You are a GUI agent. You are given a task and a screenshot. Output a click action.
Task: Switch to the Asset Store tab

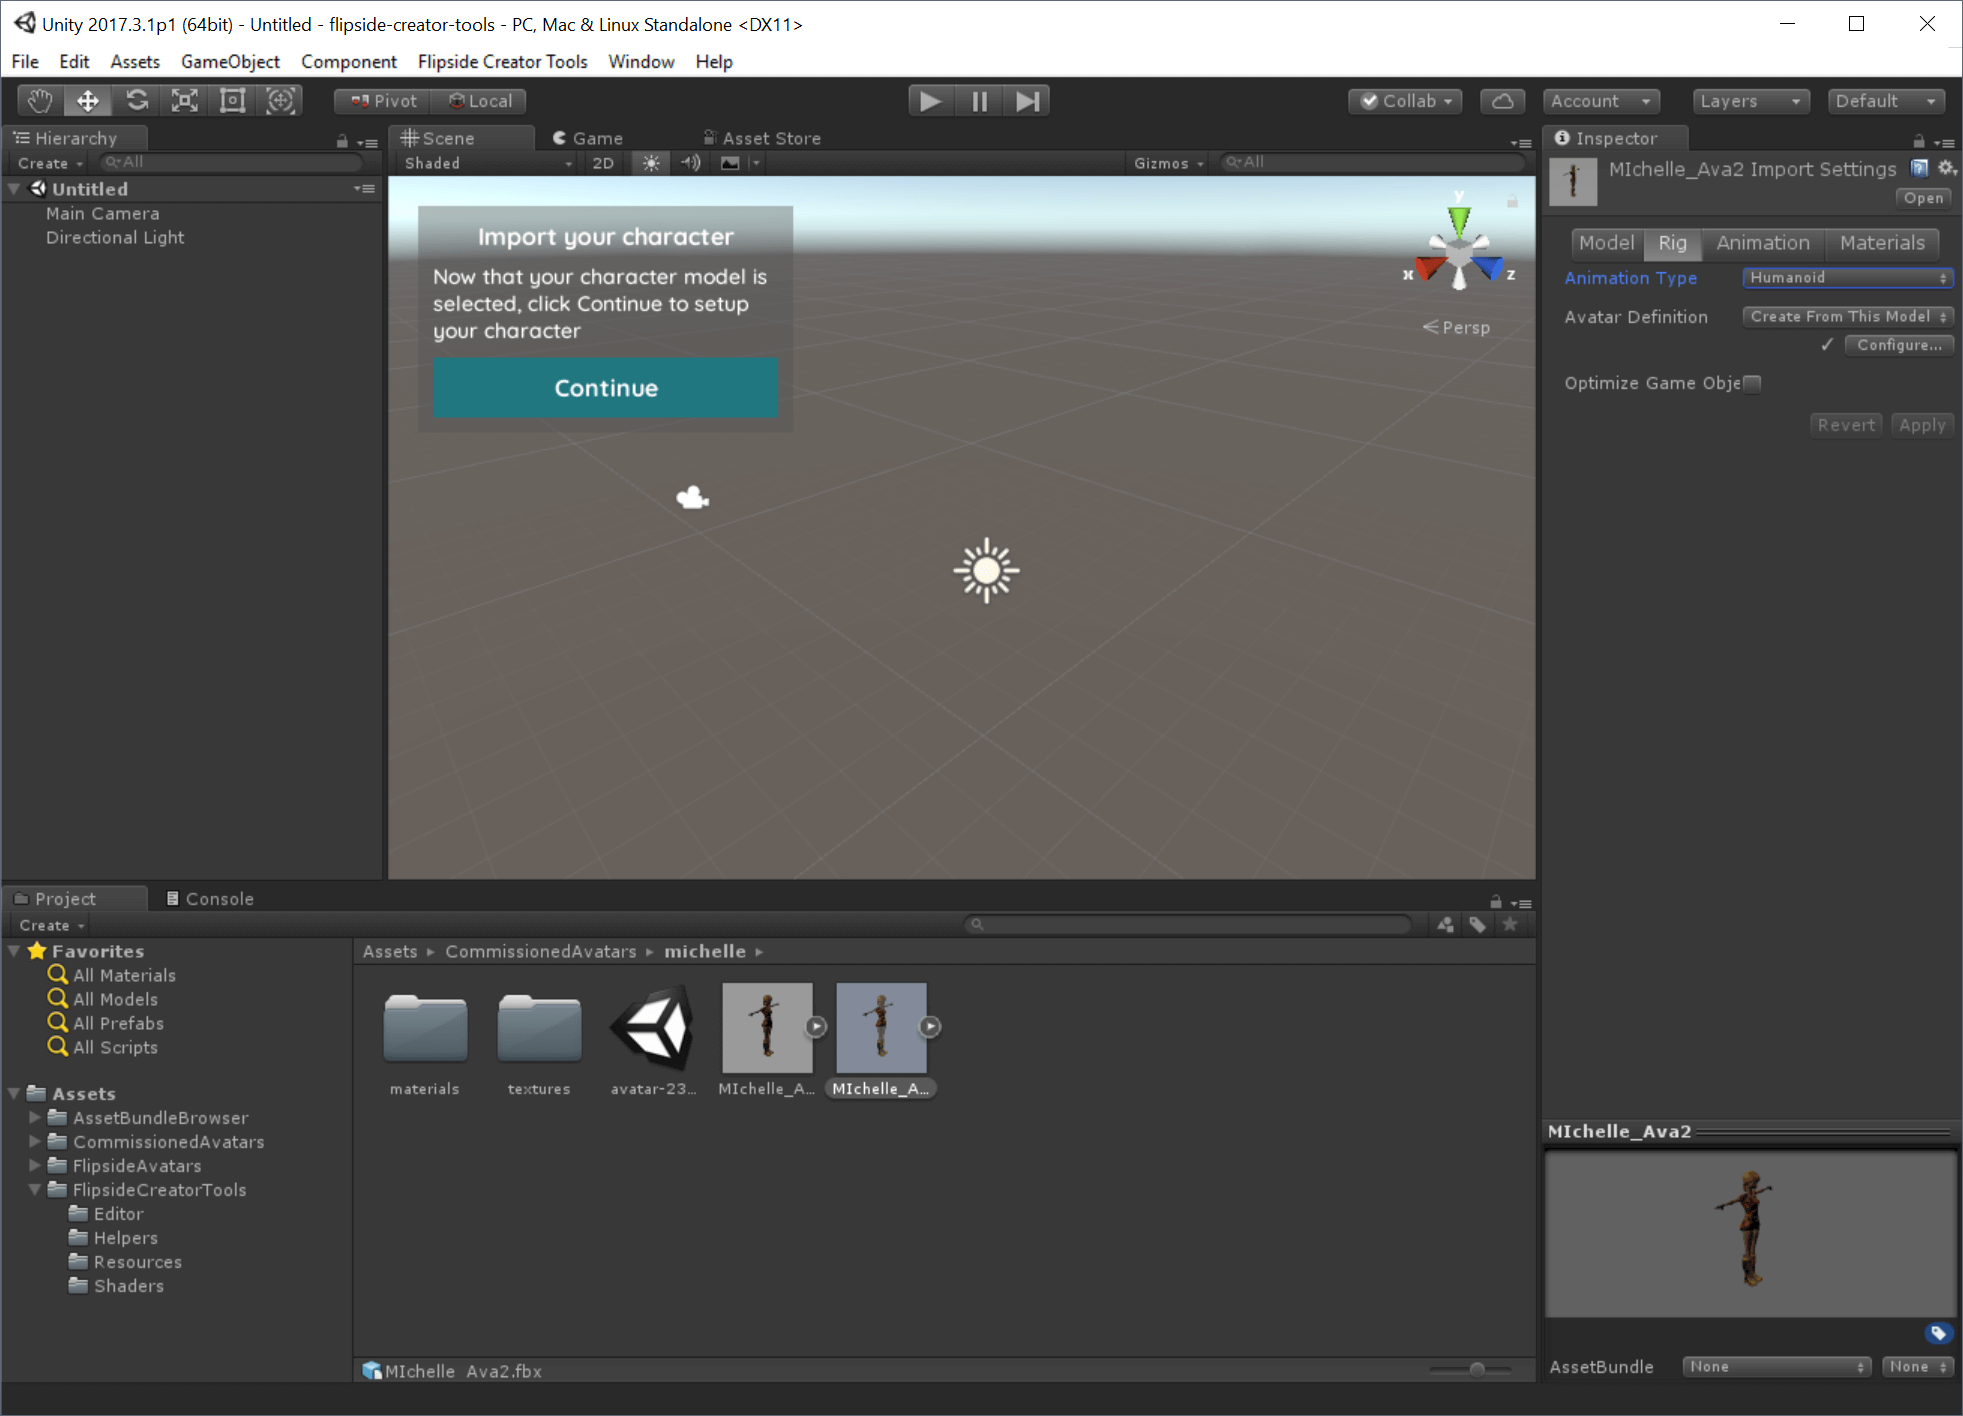tap(762, 138)
